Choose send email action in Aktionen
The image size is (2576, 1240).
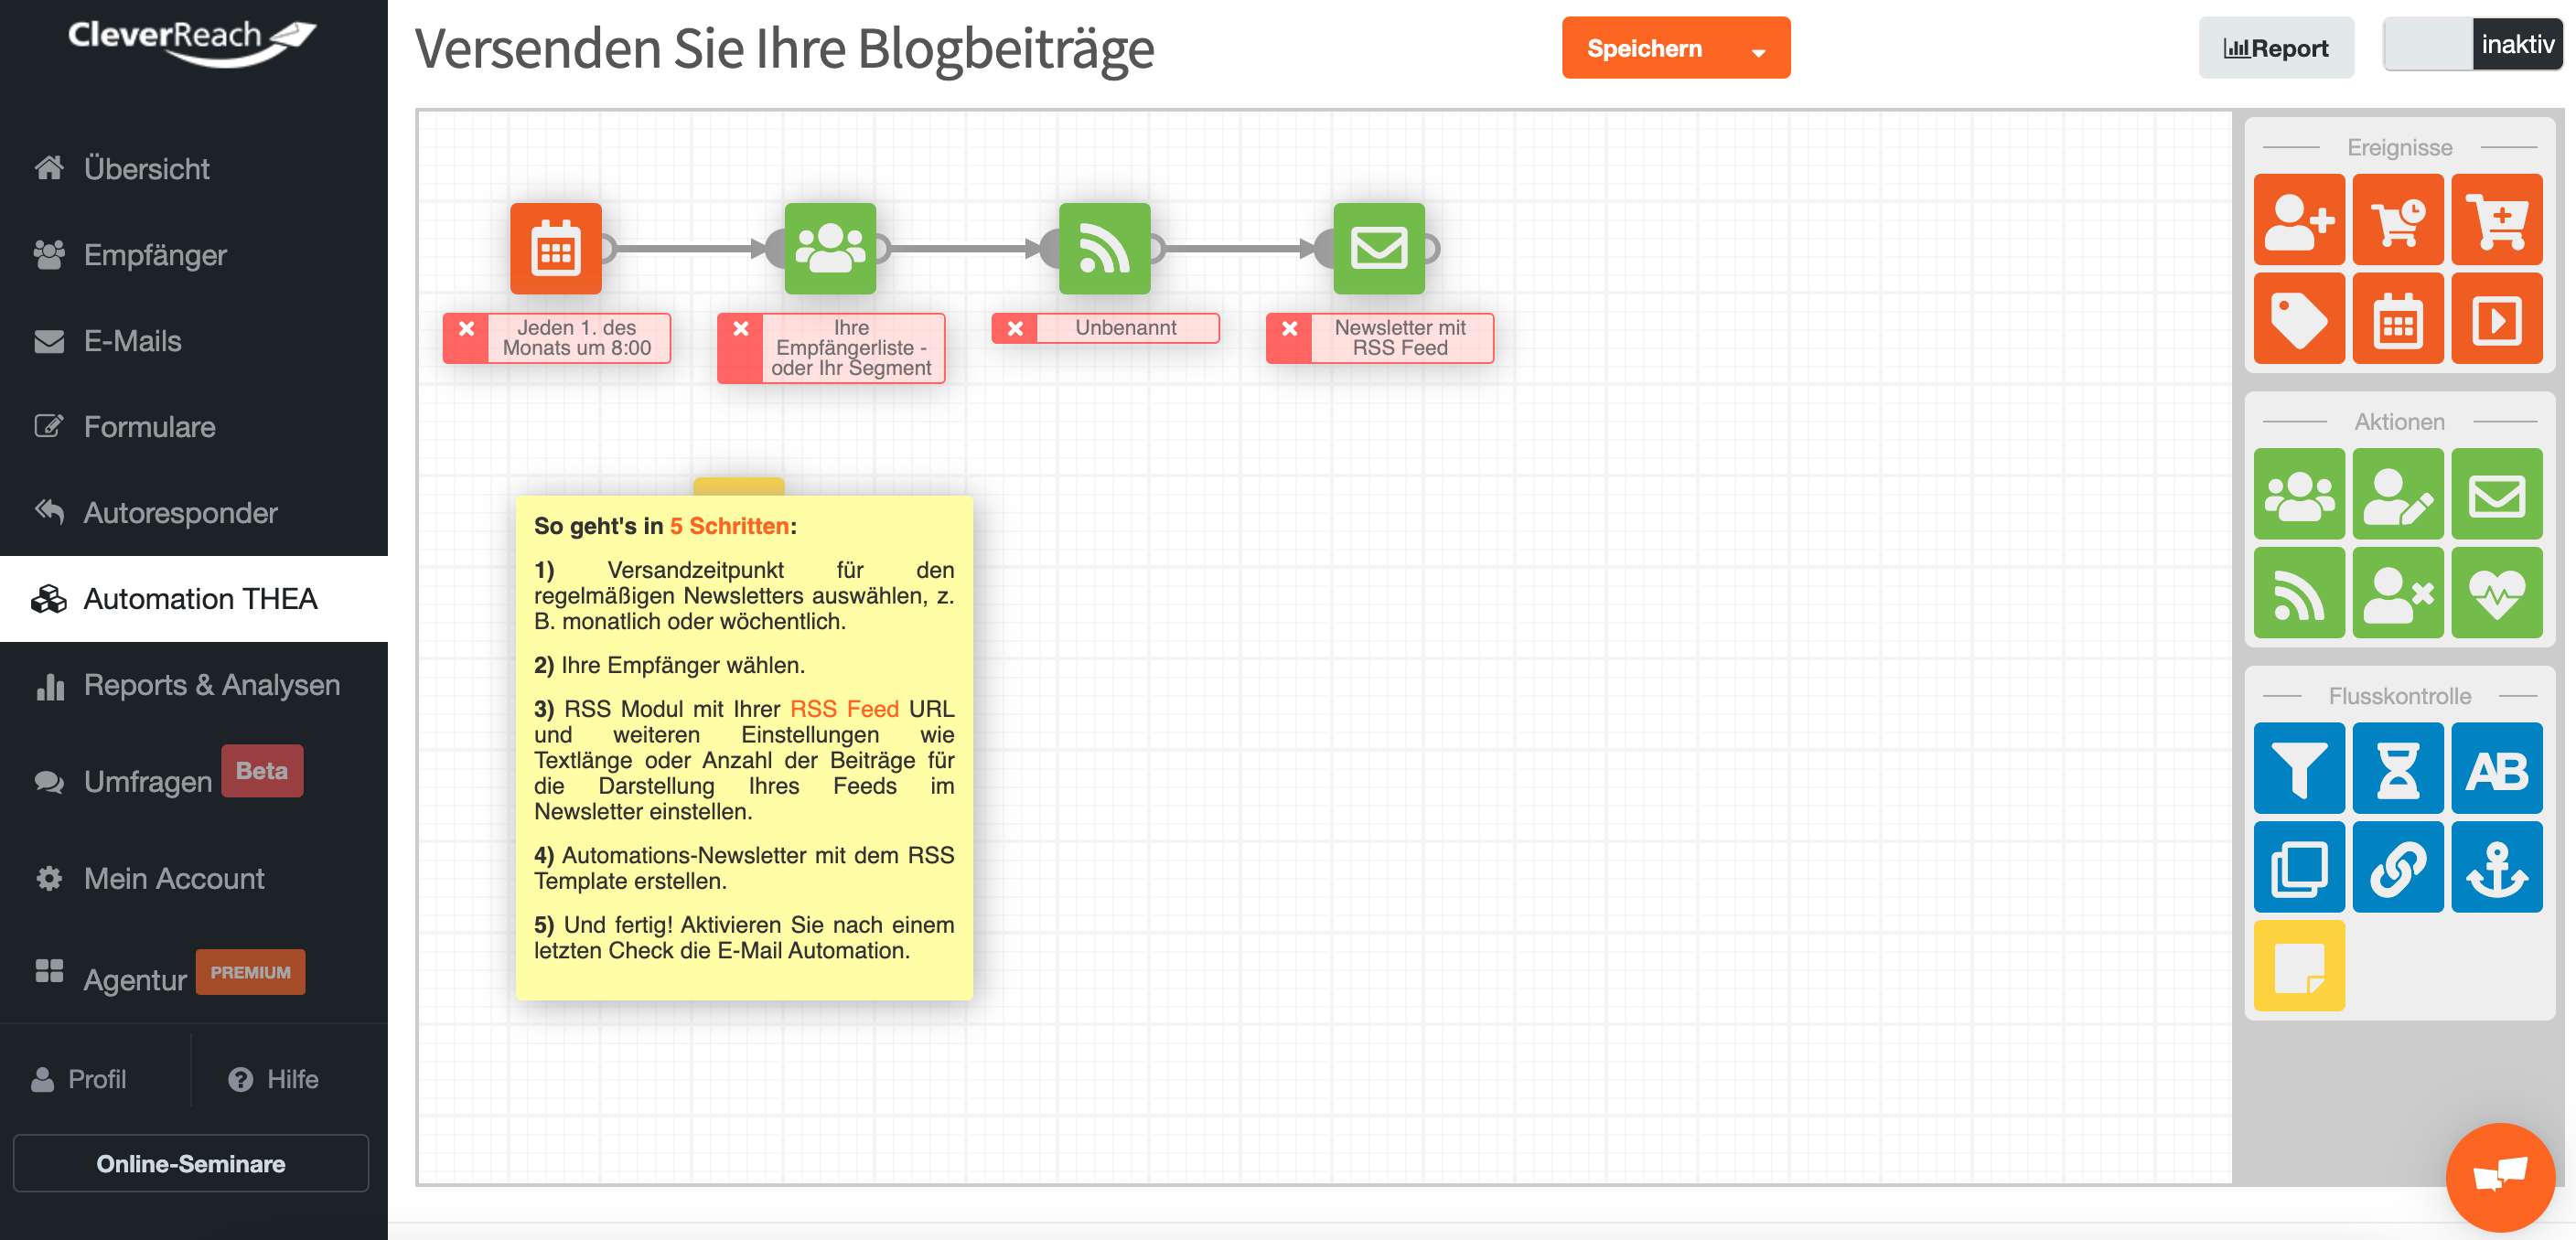pyautogui.click(x=2496, y=494)
